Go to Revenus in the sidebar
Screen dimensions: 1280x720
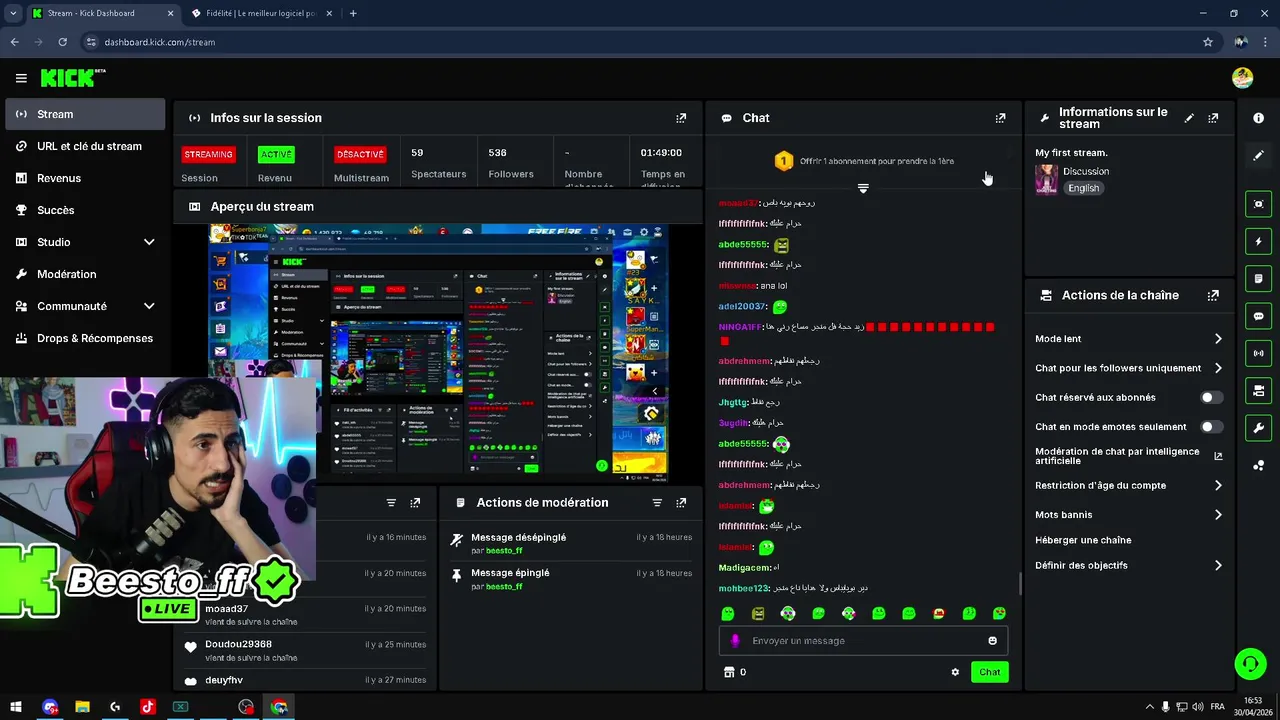pyautogui.click(x=86, y=178)
